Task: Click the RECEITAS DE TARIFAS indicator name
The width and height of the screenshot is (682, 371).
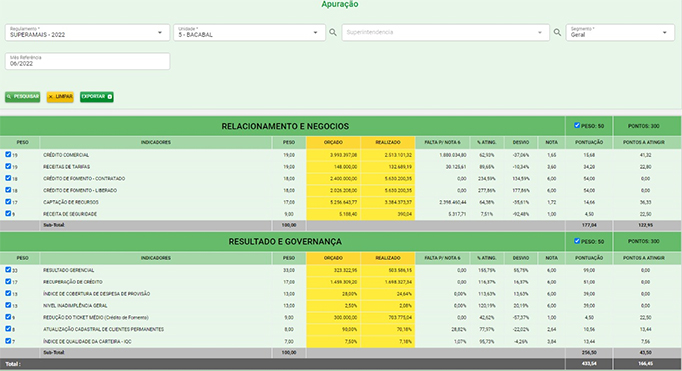Action: point(67,167)
